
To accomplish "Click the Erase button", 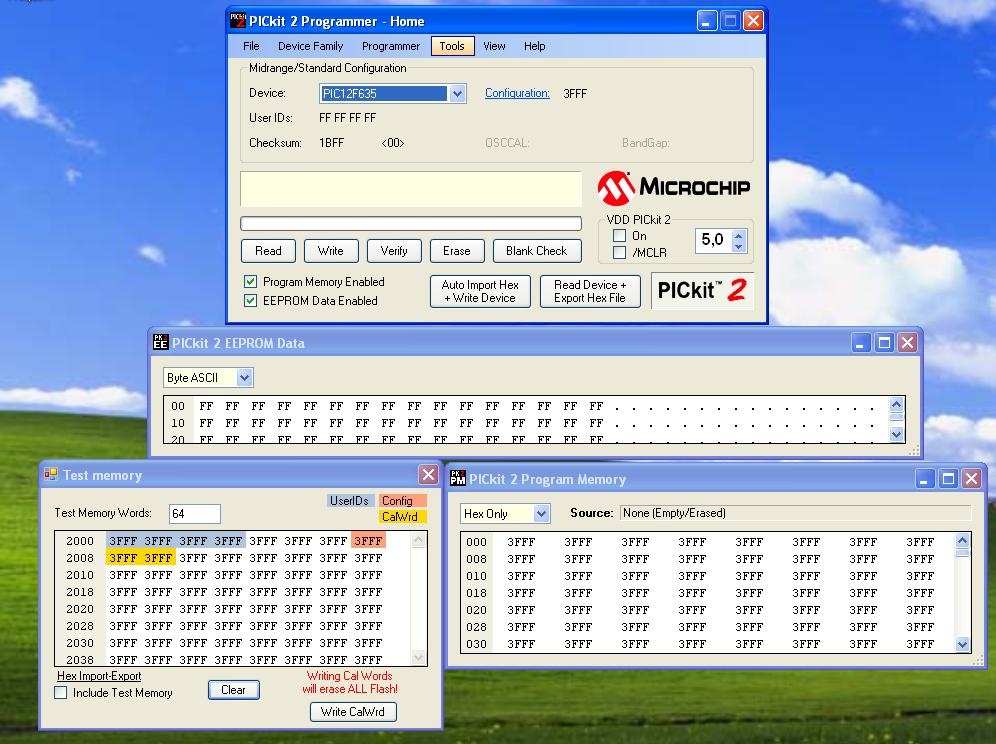I will click(457, 251).
